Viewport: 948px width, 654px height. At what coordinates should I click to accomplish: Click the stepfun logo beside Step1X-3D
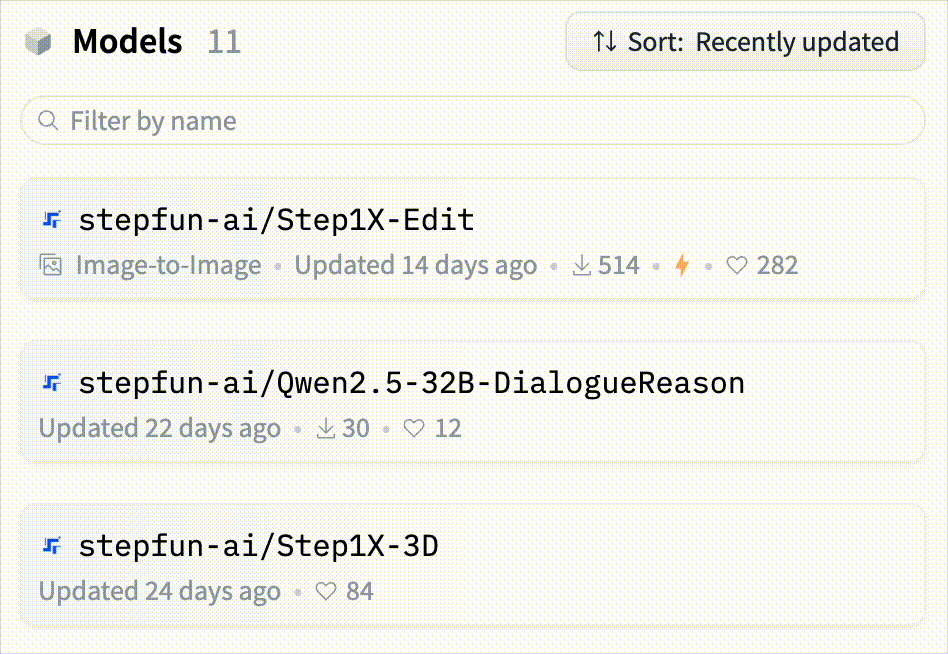click(x=52, y=545)
